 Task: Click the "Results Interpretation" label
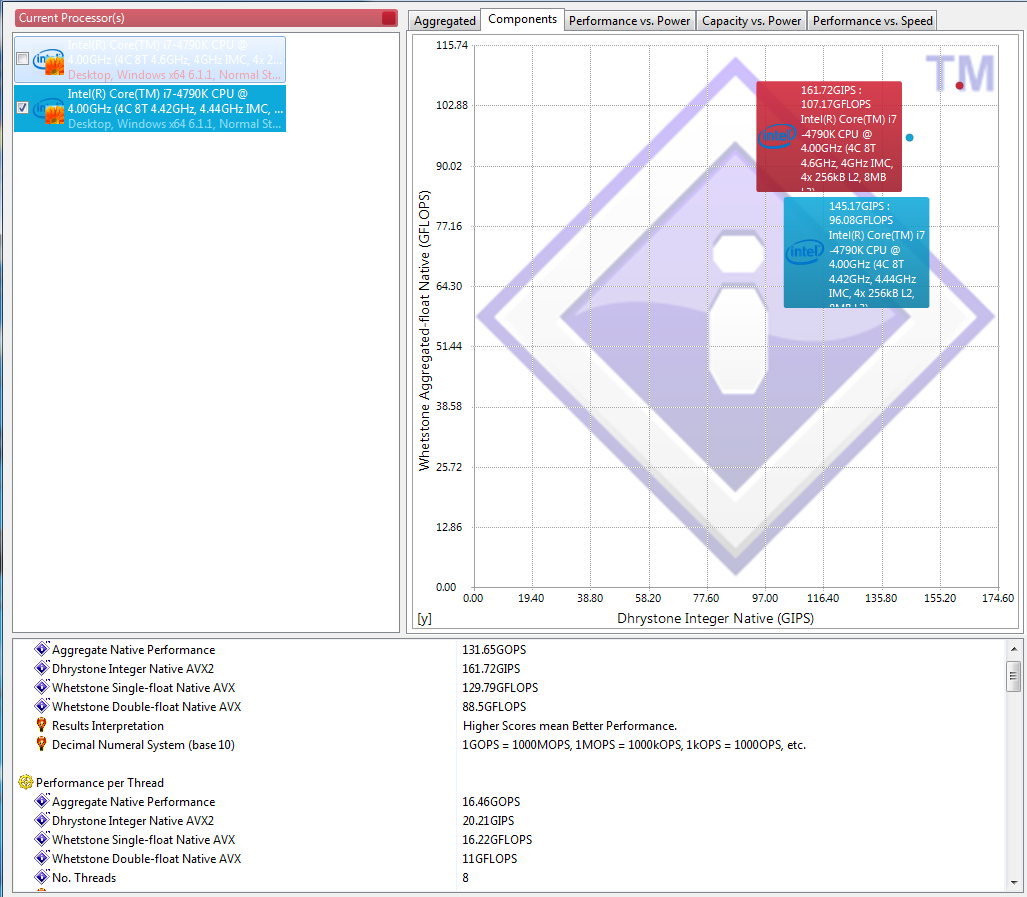coord(108,725)
